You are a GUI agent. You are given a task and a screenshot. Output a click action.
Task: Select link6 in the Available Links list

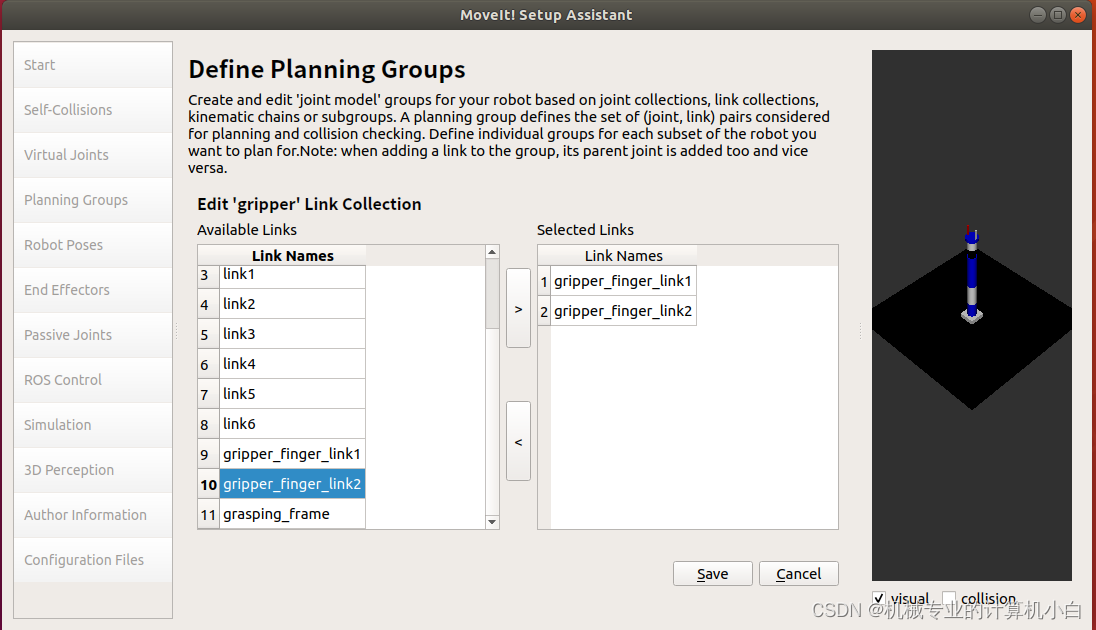[292, 424]
